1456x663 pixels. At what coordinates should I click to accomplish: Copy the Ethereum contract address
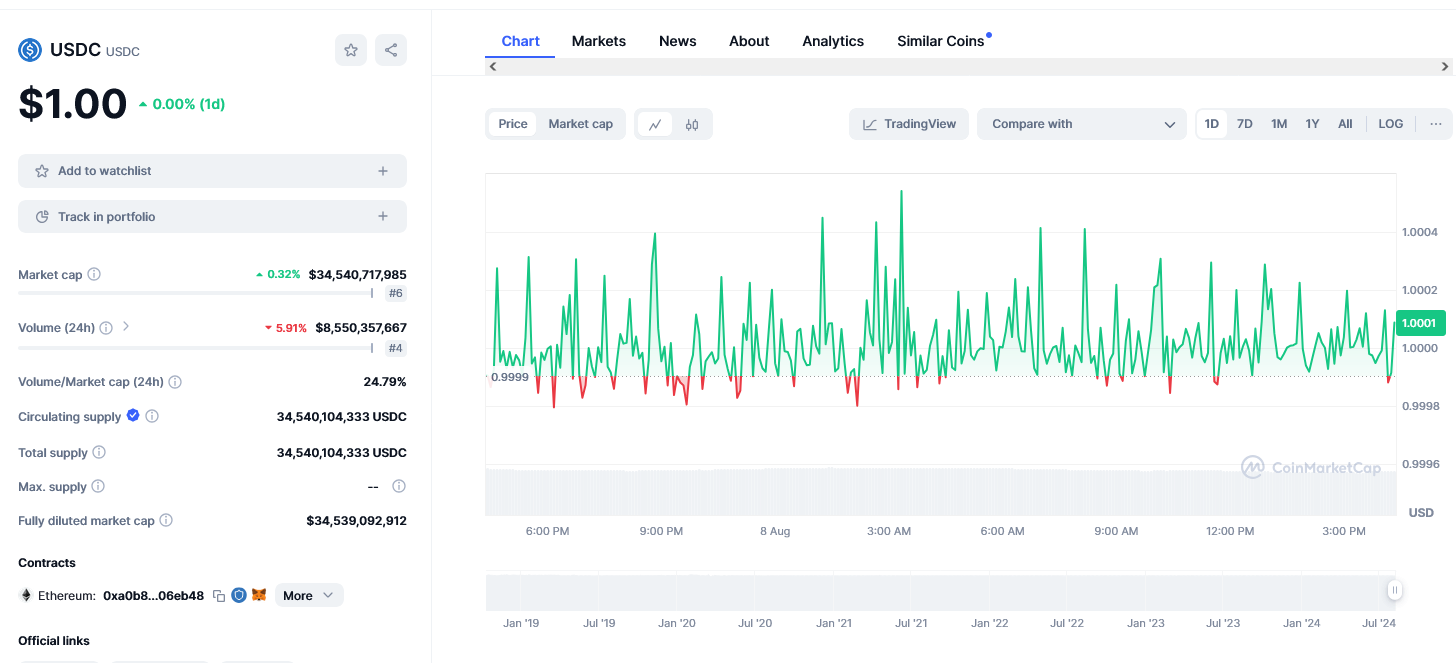coord(219,596)
